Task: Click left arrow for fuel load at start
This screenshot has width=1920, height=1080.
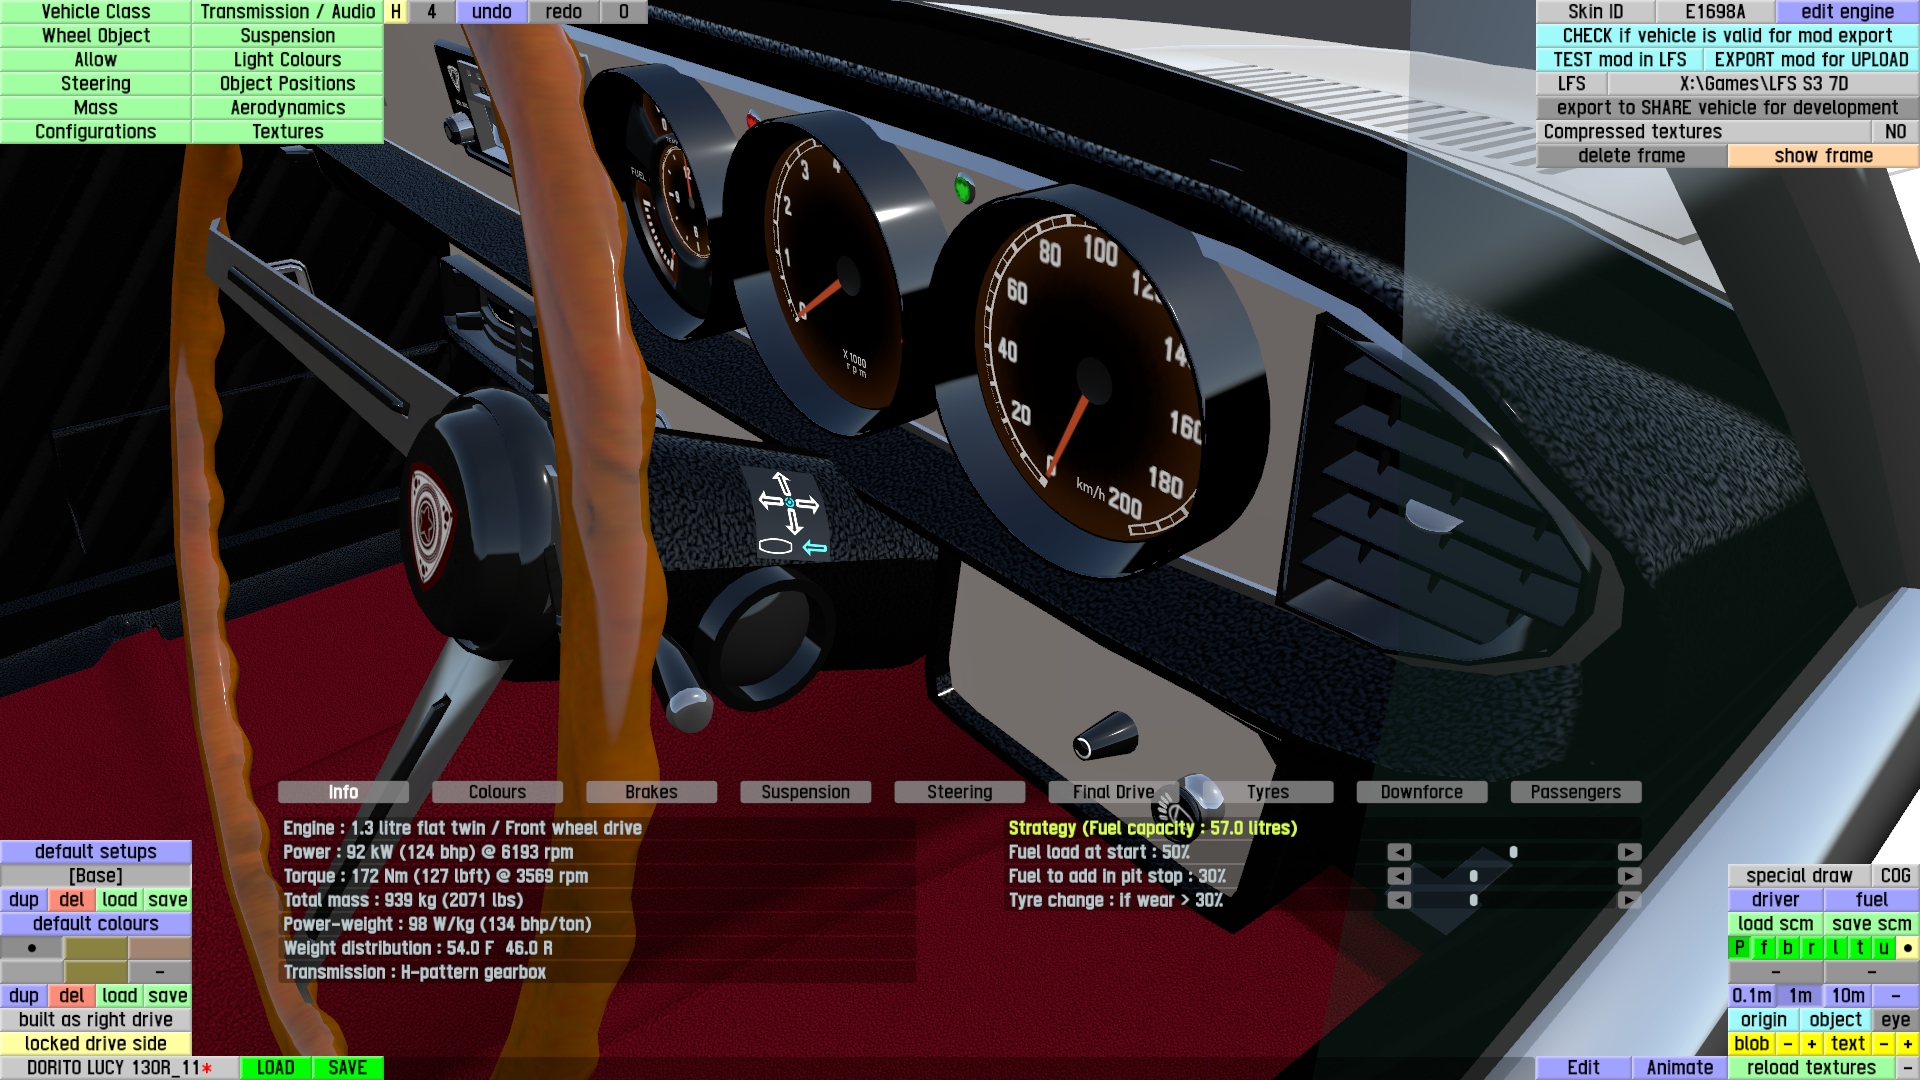Action: [x=1399, y=852]
